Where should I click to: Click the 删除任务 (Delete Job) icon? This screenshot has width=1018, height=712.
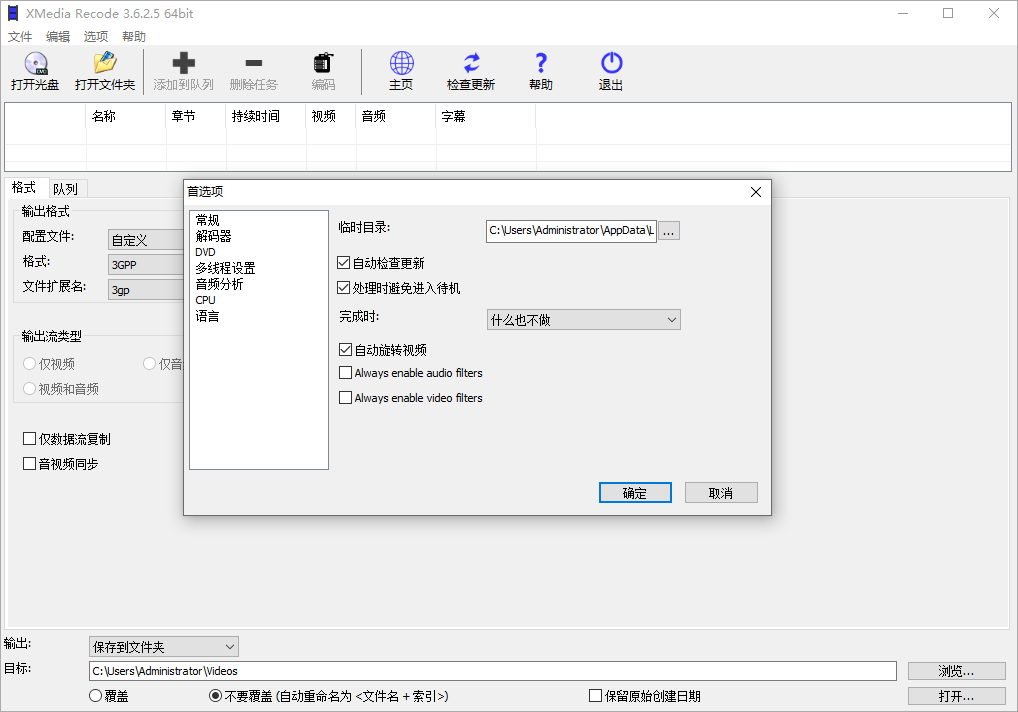point(253,70)
